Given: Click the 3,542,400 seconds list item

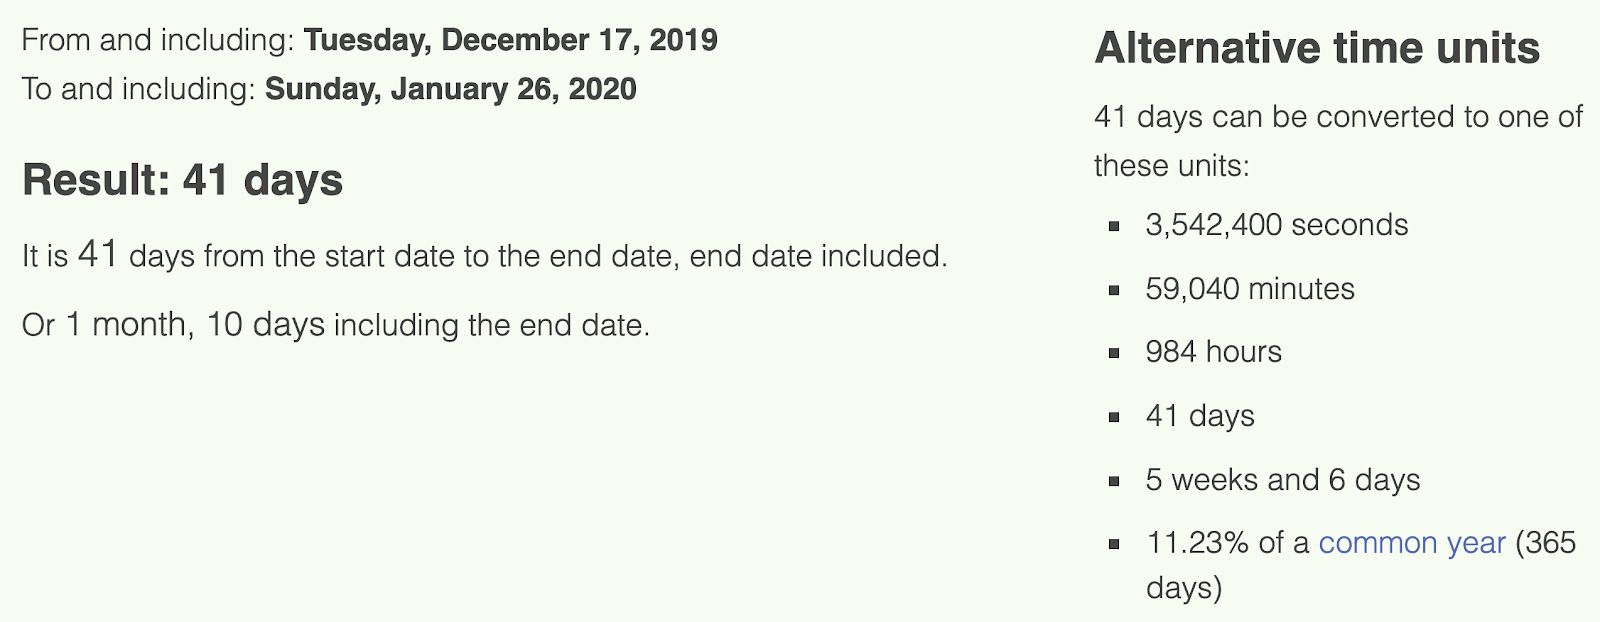Looking at the screenshot, I should (1277, 225).
